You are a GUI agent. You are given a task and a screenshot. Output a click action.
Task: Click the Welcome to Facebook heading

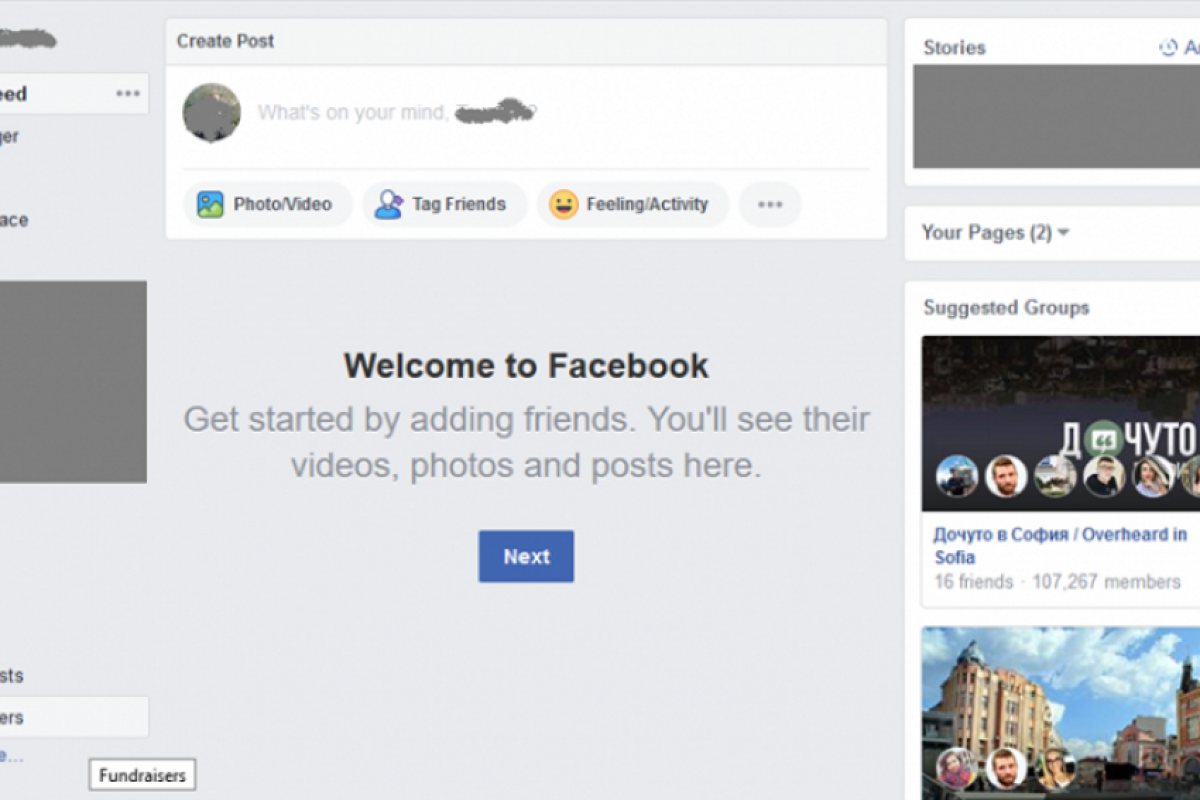tap(526, 365)
